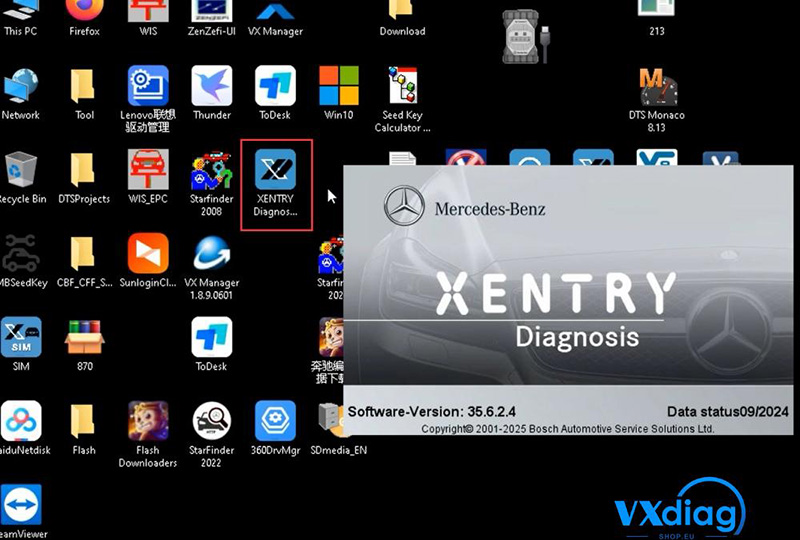The height and width of the screenshot is (540, 800).
Task: Open the Seed Key Calculator shortcut
Action: point(403,100)
